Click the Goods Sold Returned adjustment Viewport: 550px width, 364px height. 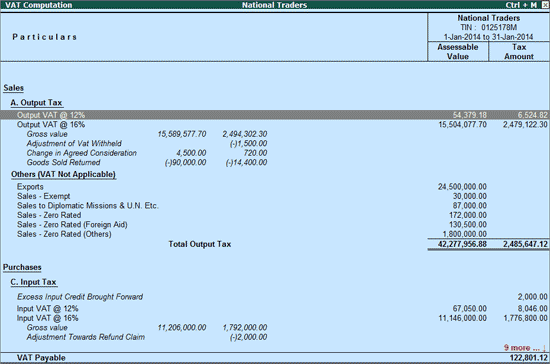tap(147, 162)
